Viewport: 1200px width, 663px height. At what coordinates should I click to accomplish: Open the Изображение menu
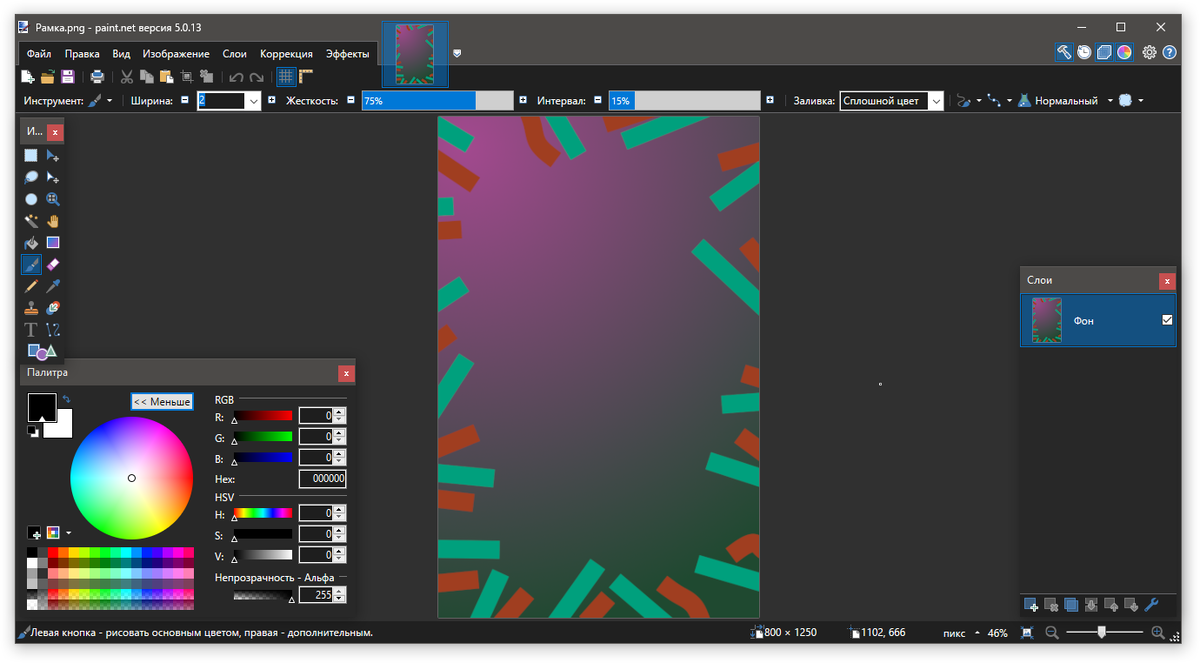coord(176,54)
